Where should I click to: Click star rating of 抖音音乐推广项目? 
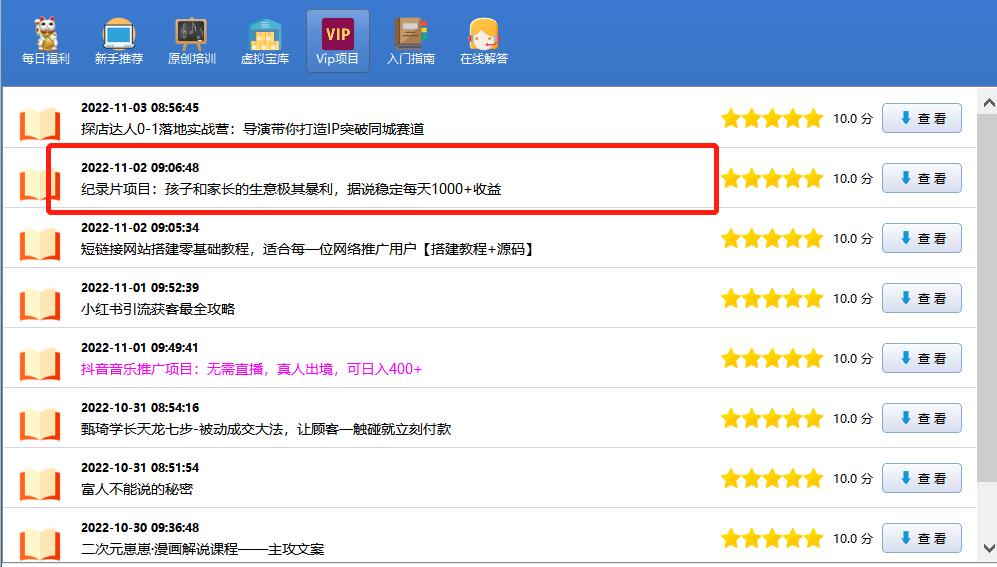772,359
